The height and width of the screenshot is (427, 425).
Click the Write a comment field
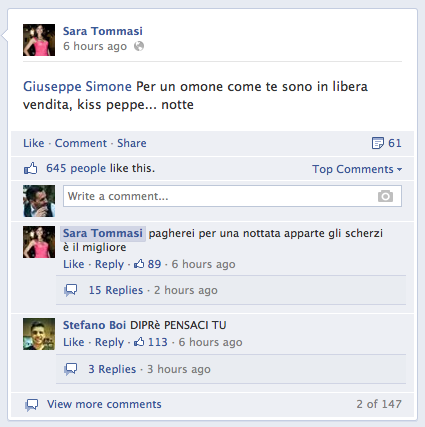point(232,196)
